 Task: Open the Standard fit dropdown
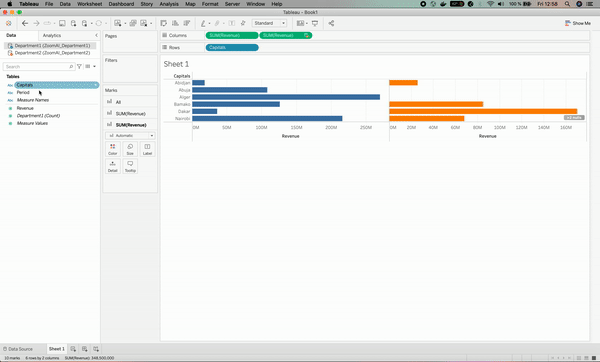(269, 23)
